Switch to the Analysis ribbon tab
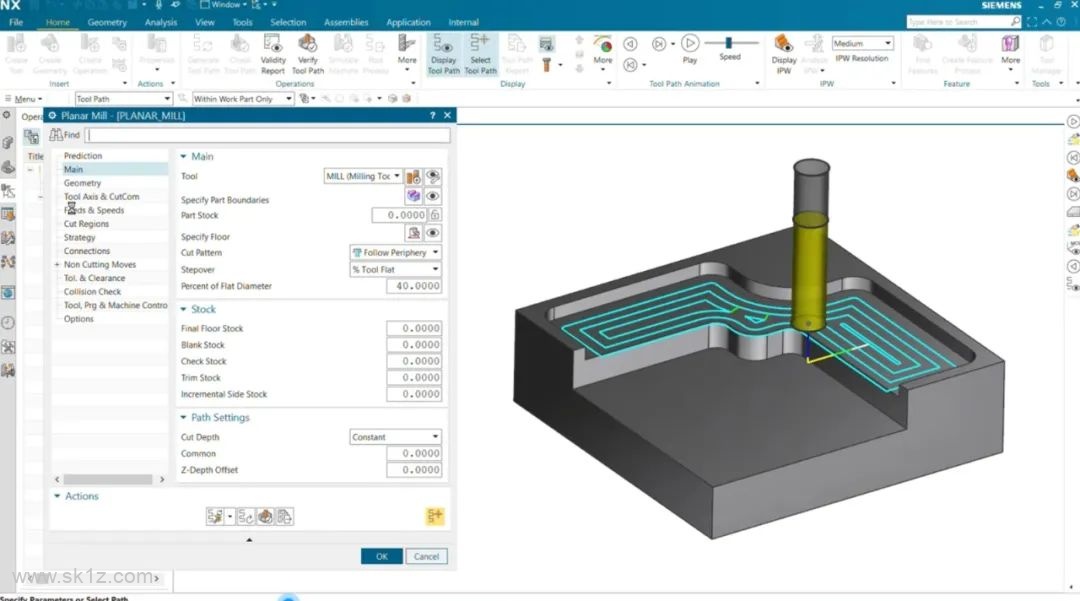 click(160, 22)
